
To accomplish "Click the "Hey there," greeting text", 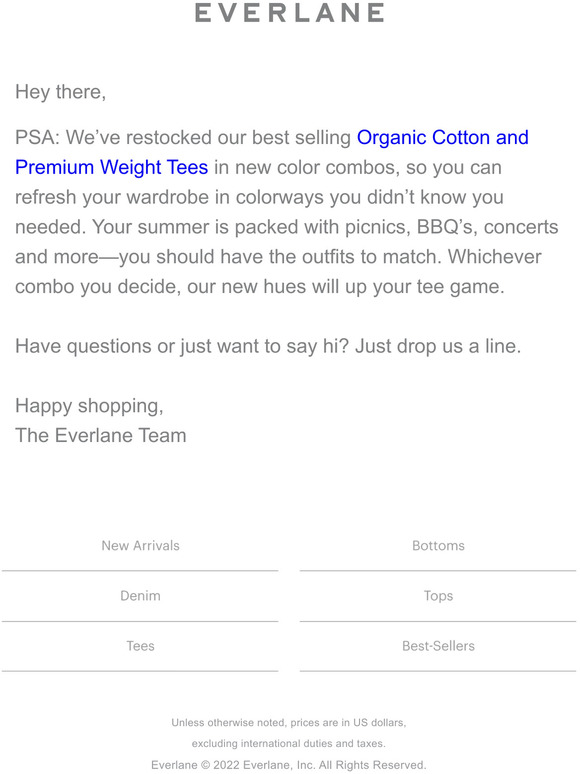I will [x=61, y=92].
